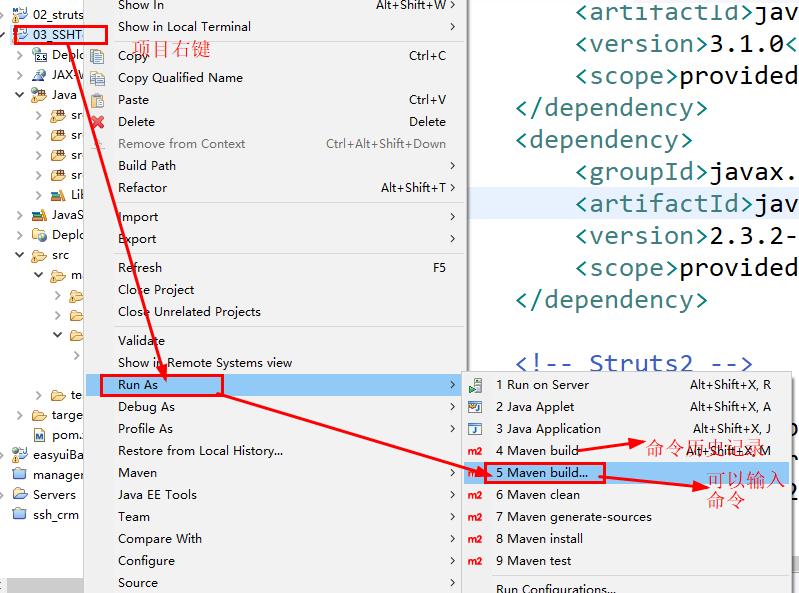Click m2 icon beside Maven clean
This screenshot has height=593, width=799.
point(475,495)
